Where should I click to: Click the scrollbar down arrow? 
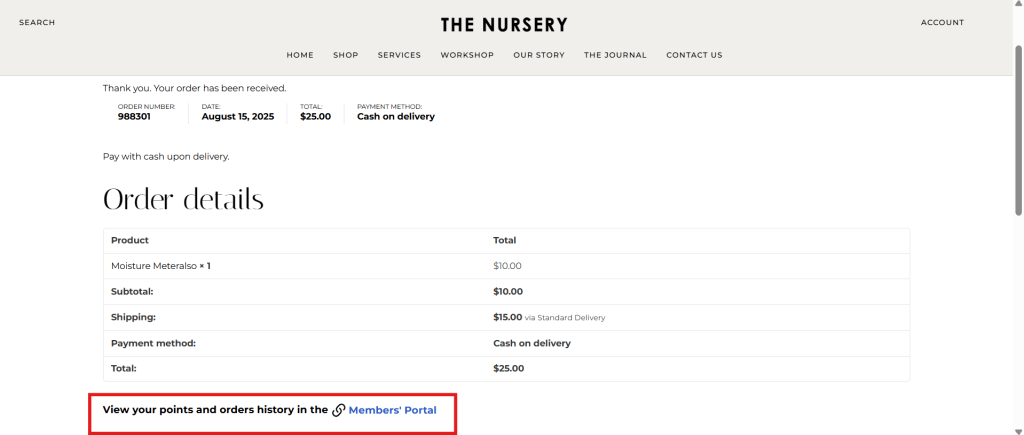coord(1018,429)
